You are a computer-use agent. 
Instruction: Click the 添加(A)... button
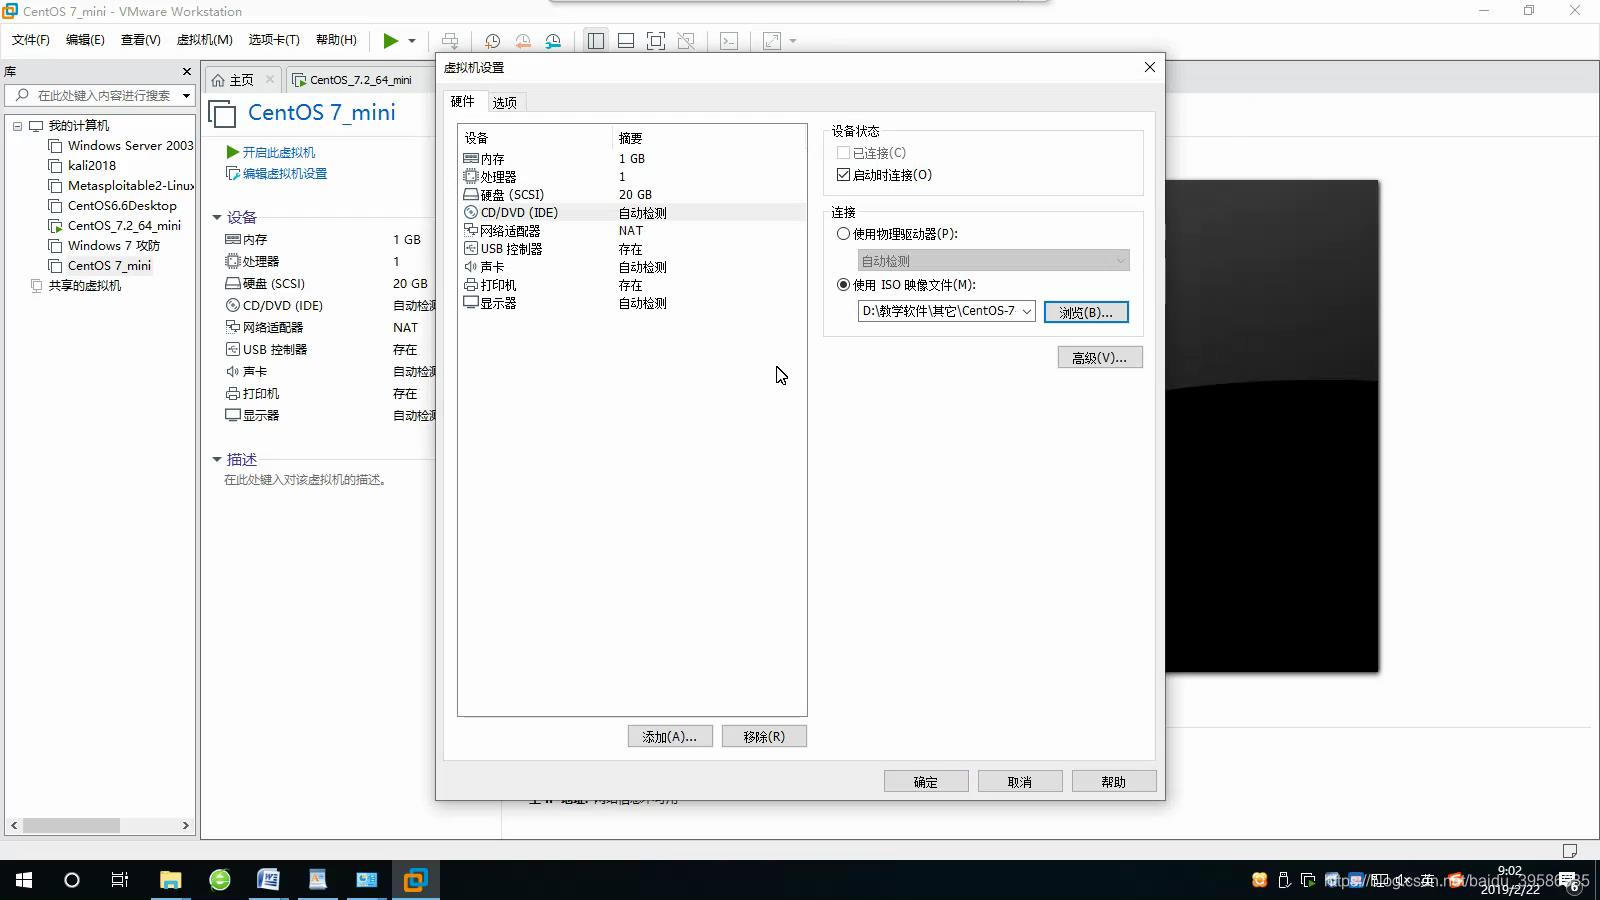click(670, 736)
